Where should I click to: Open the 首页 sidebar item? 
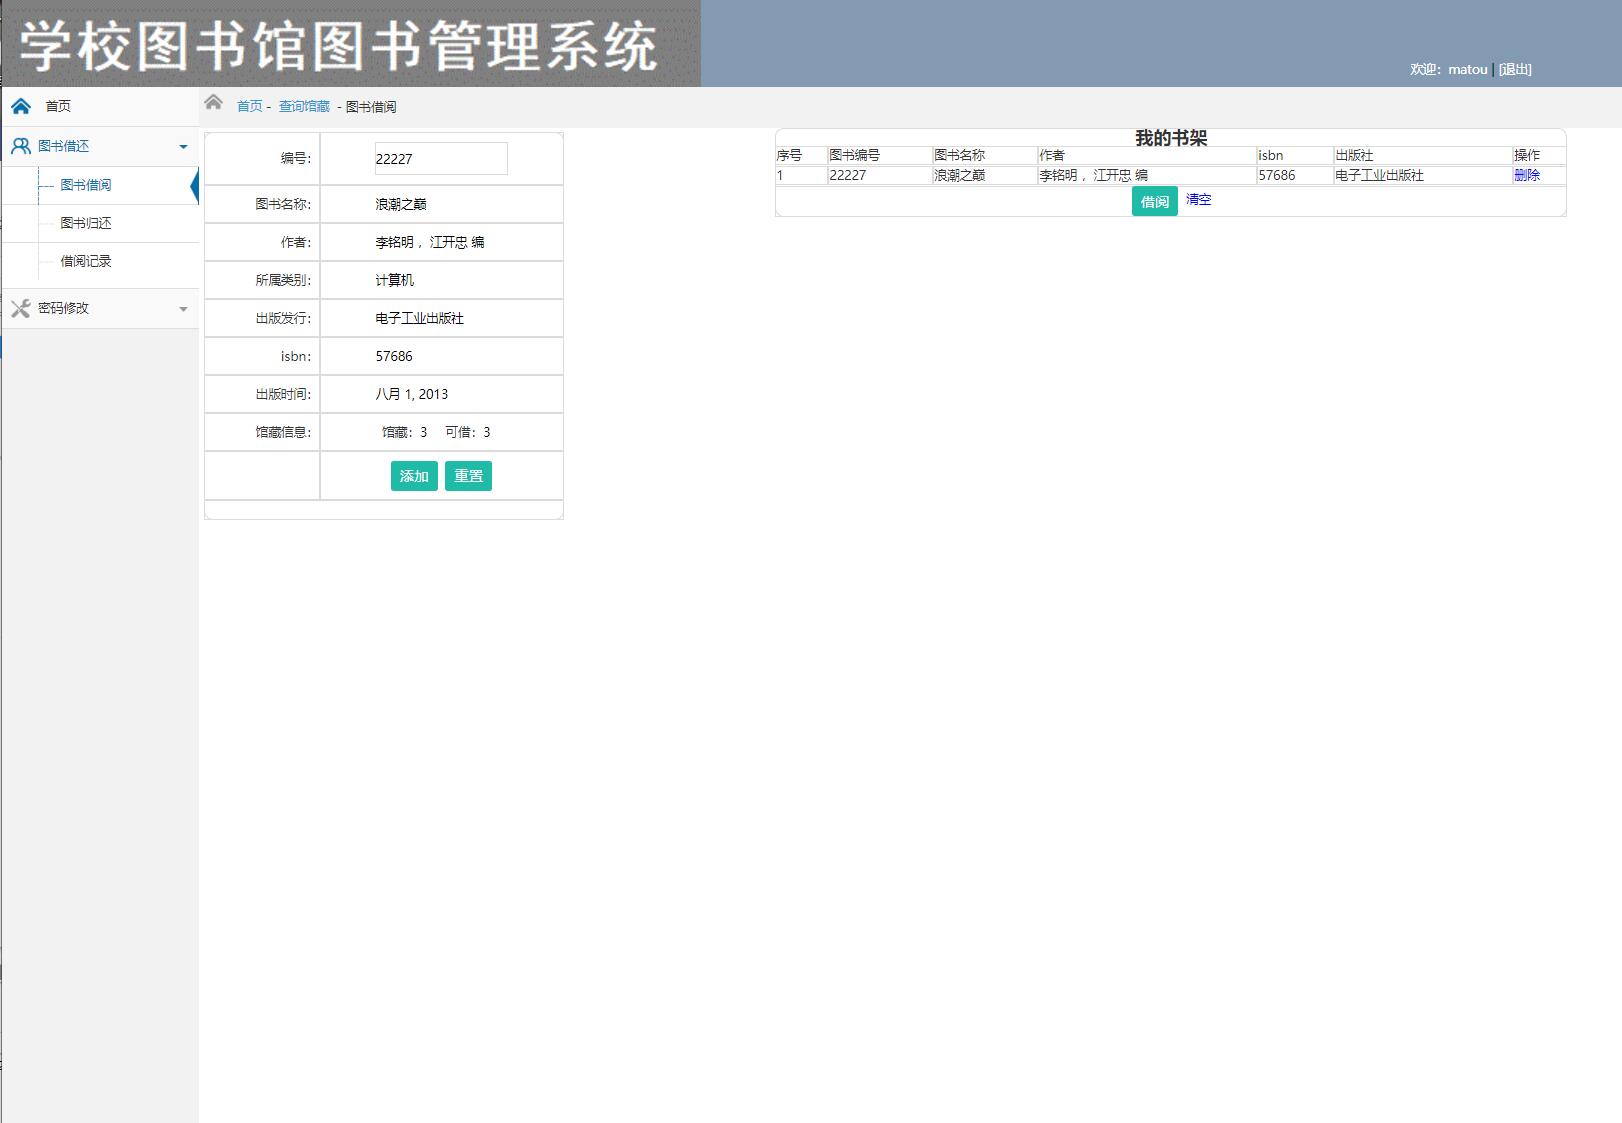57,105
